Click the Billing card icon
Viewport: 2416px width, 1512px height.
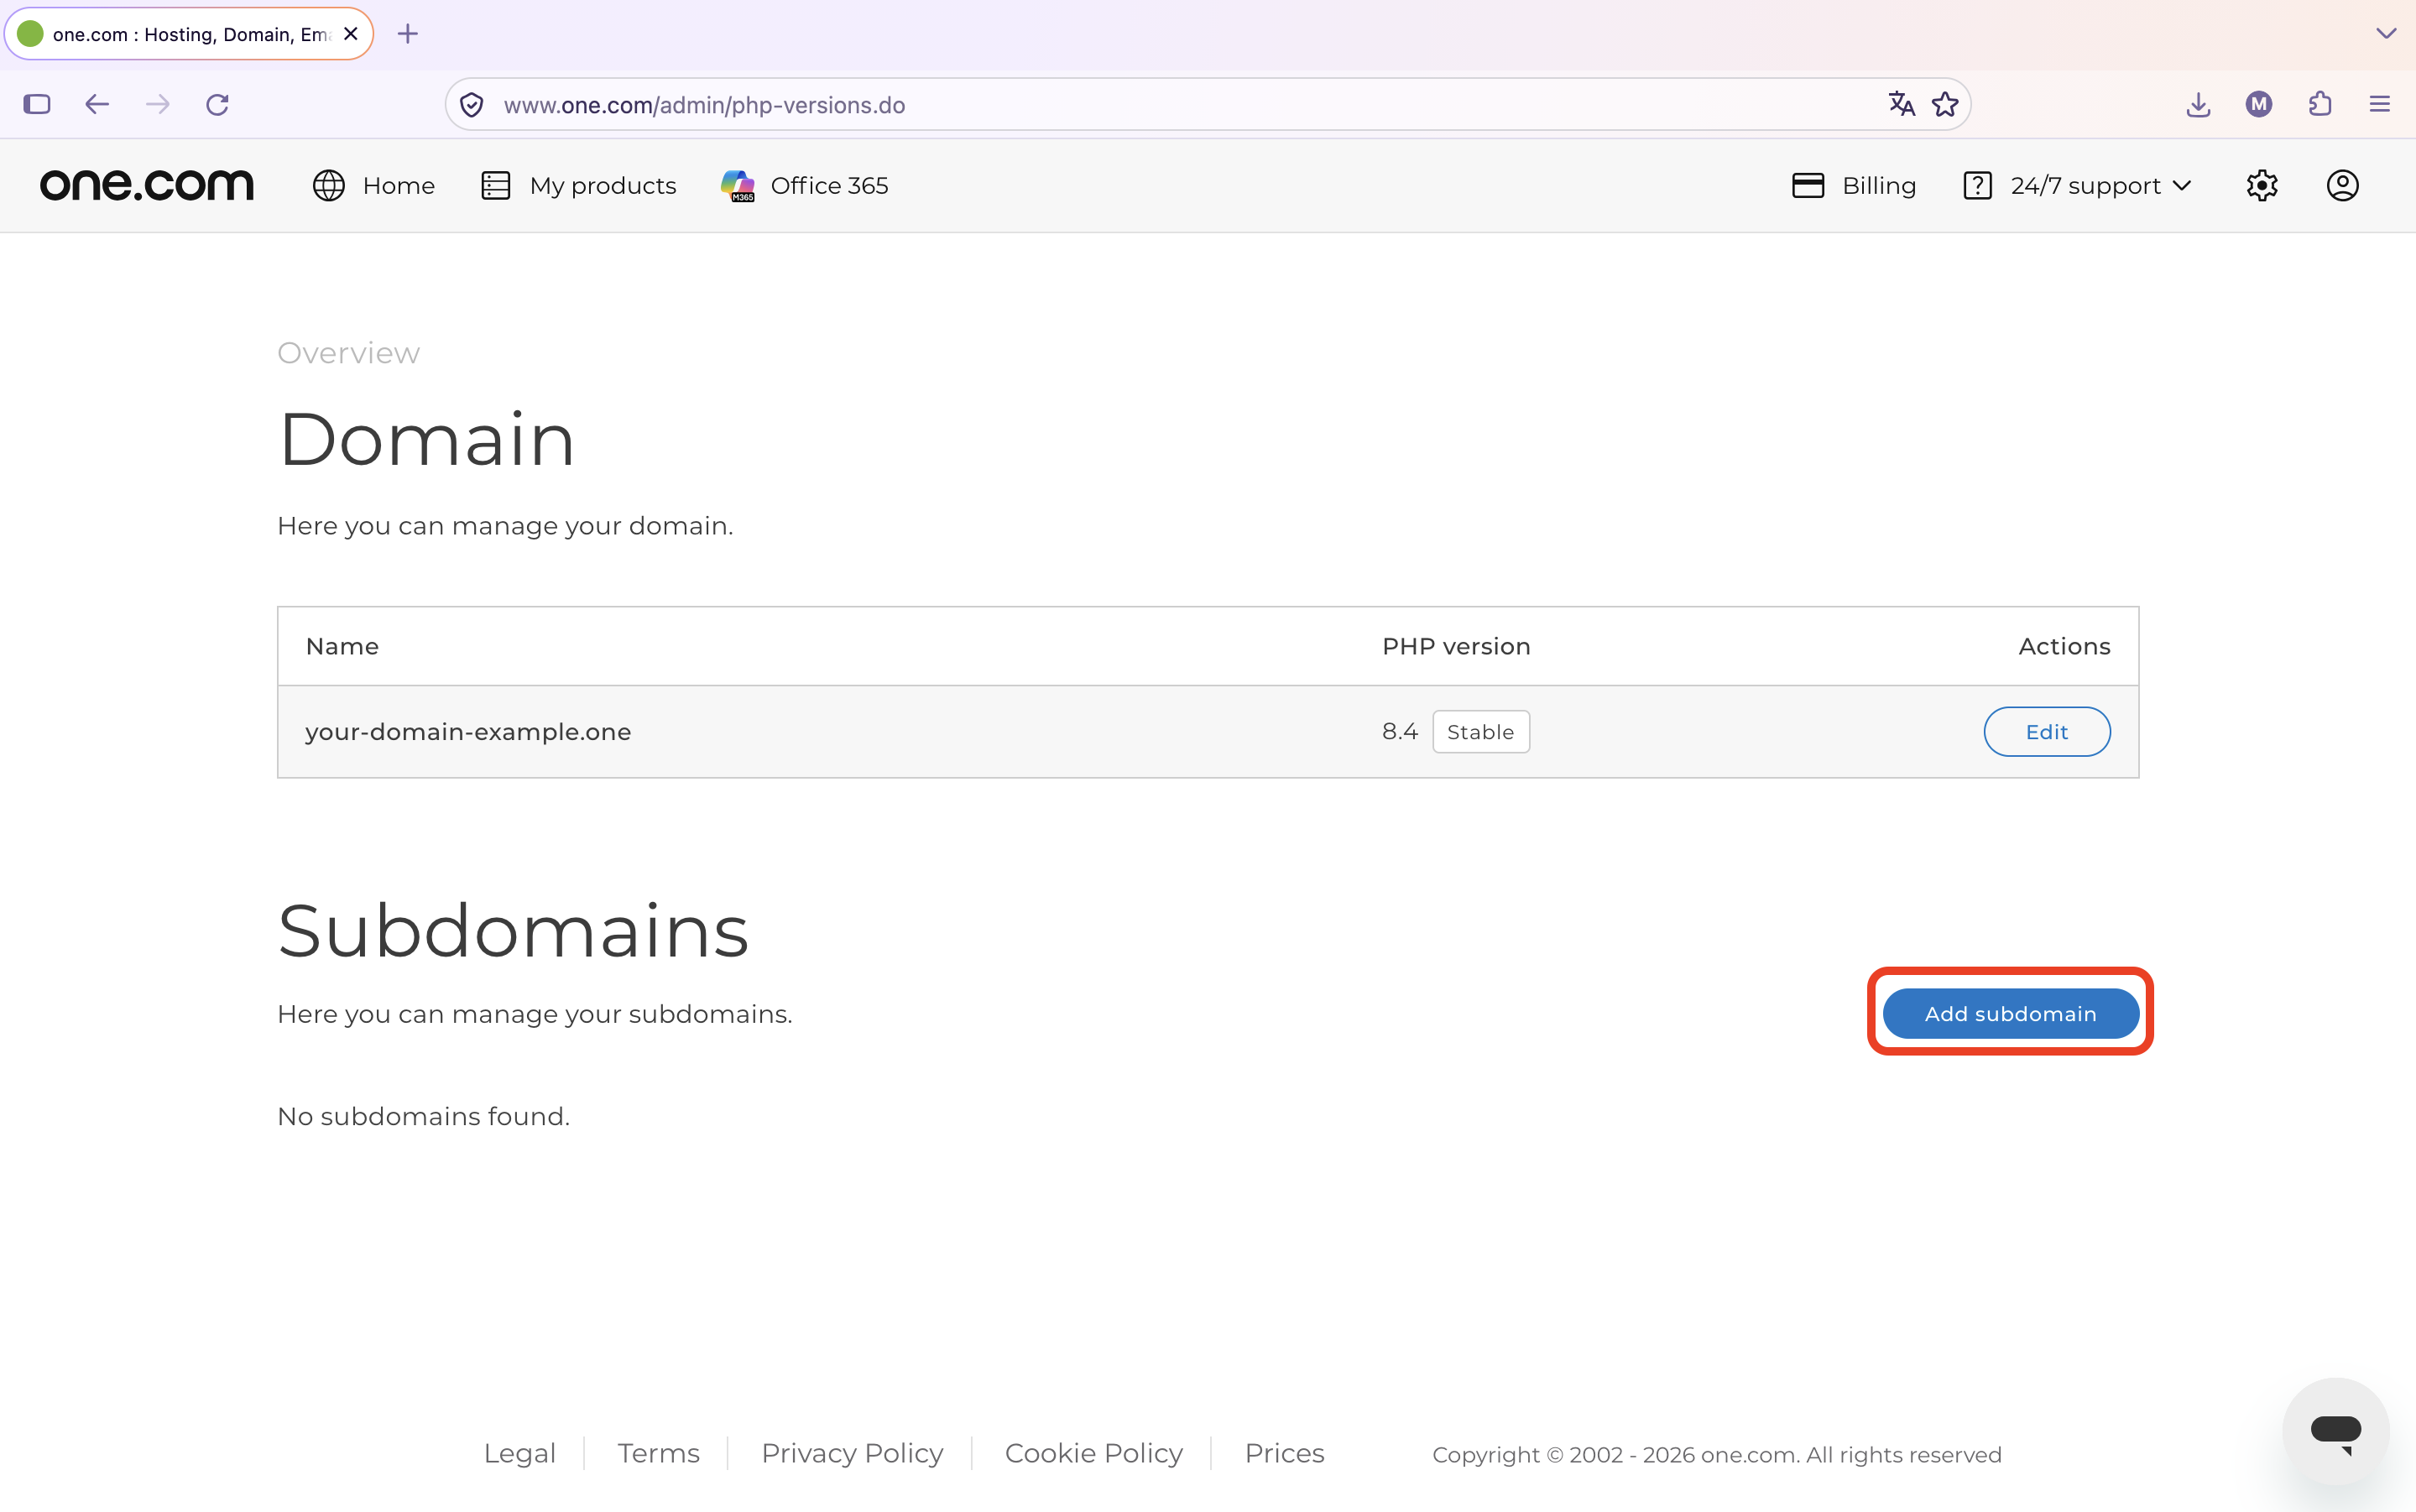coord(1808,185)
